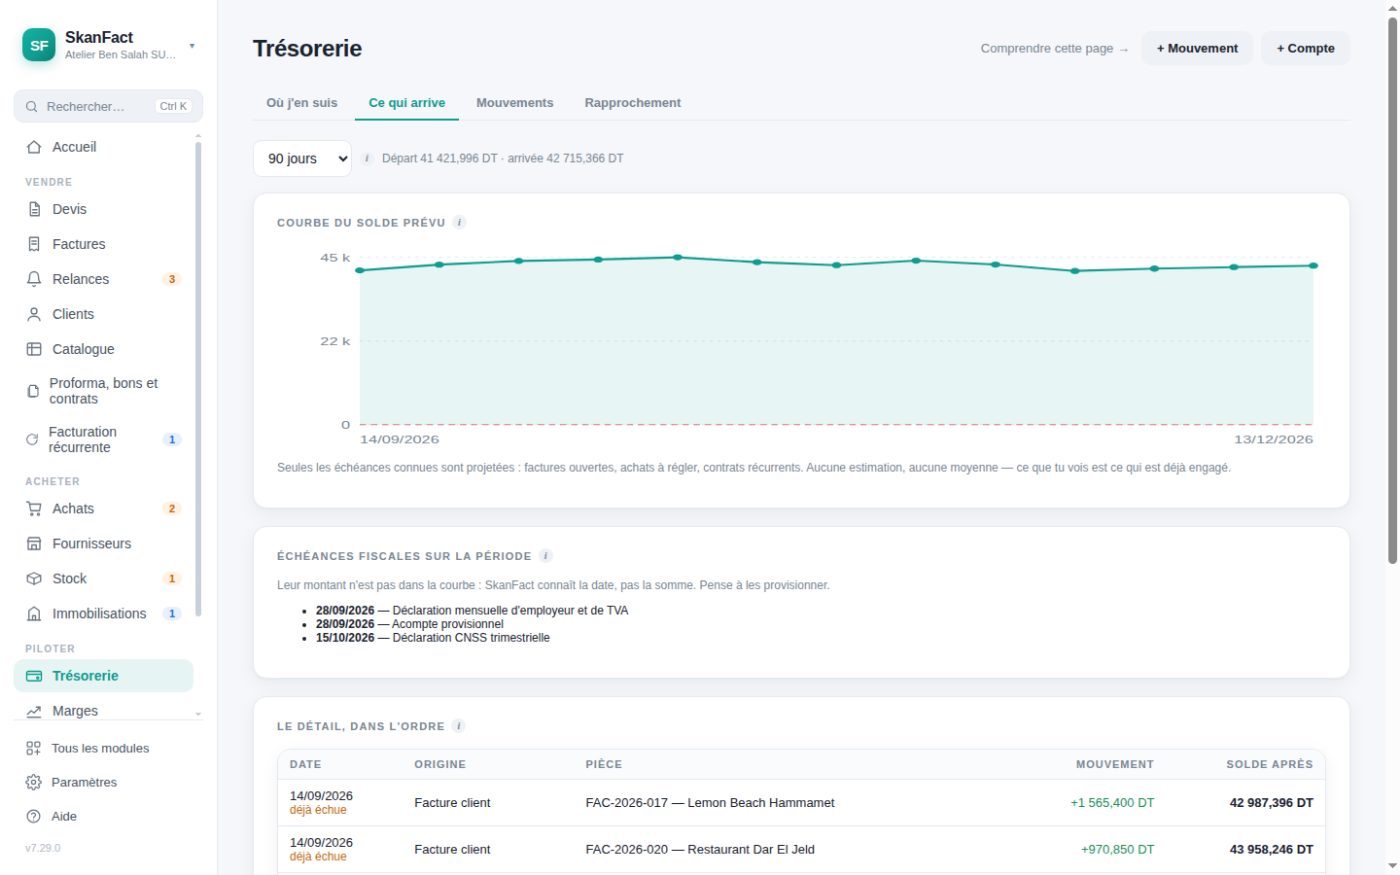1400x875 pixels.
Task: Click the SkanFact SF logo icon
Action: [x=39, y=45]
